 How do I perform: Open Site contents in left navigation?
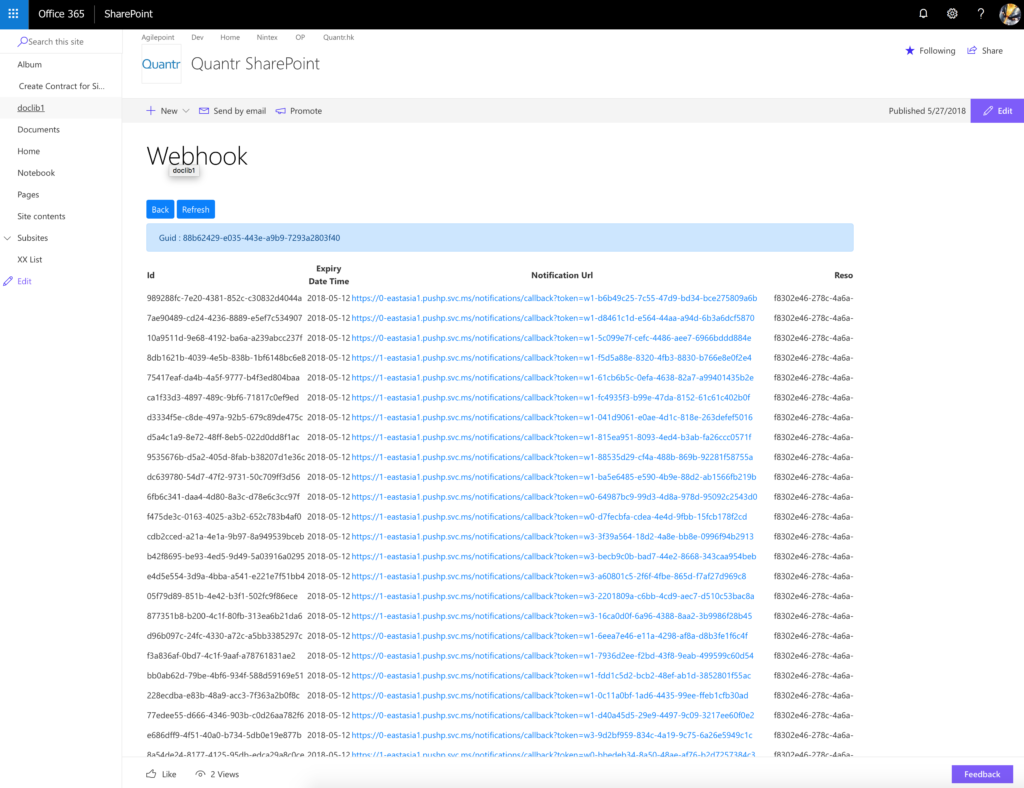(x=41, y=216)
